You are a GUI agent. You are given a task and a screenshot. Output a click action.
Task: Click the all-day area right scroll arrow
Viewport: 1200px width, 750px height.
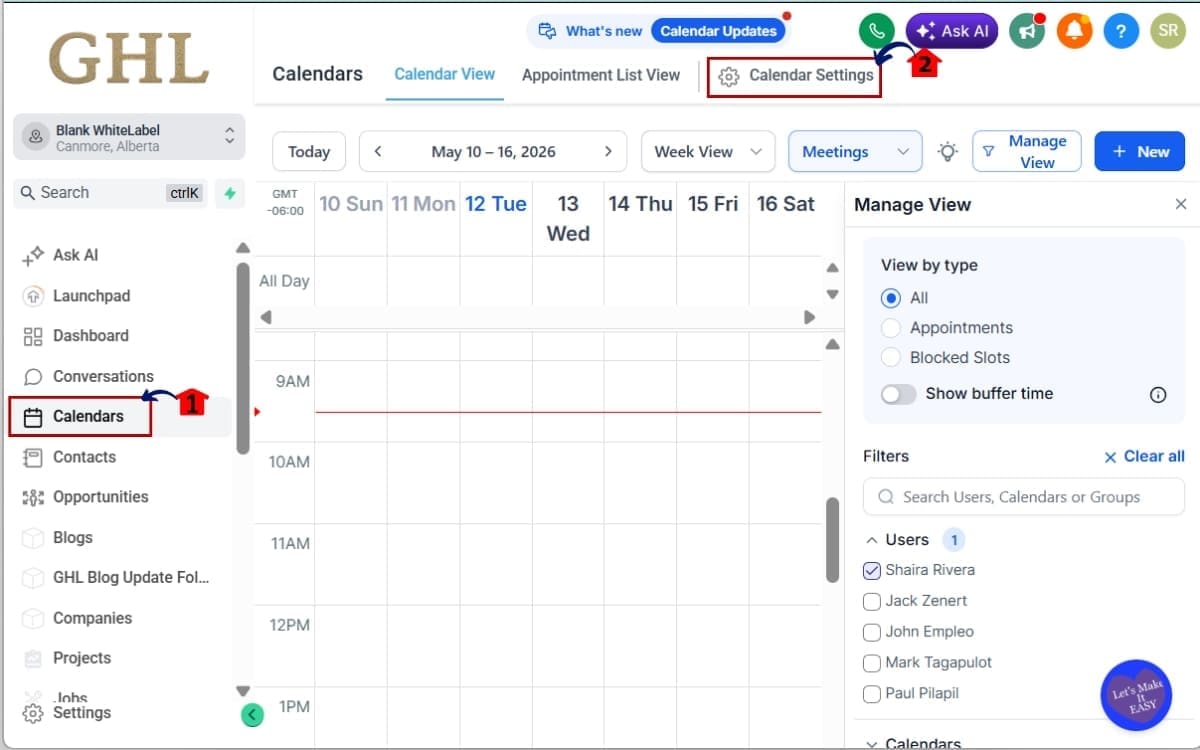[810, 317]
